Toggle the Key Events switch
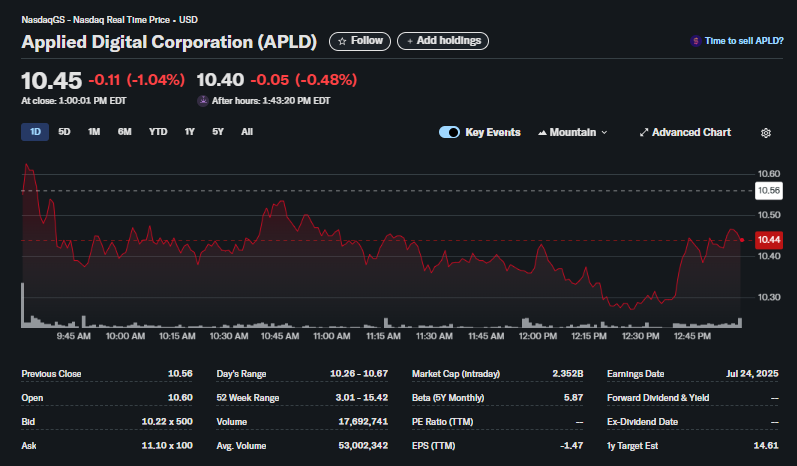The height and width of the screenshot is (466, 797). [x=449, y=132]
